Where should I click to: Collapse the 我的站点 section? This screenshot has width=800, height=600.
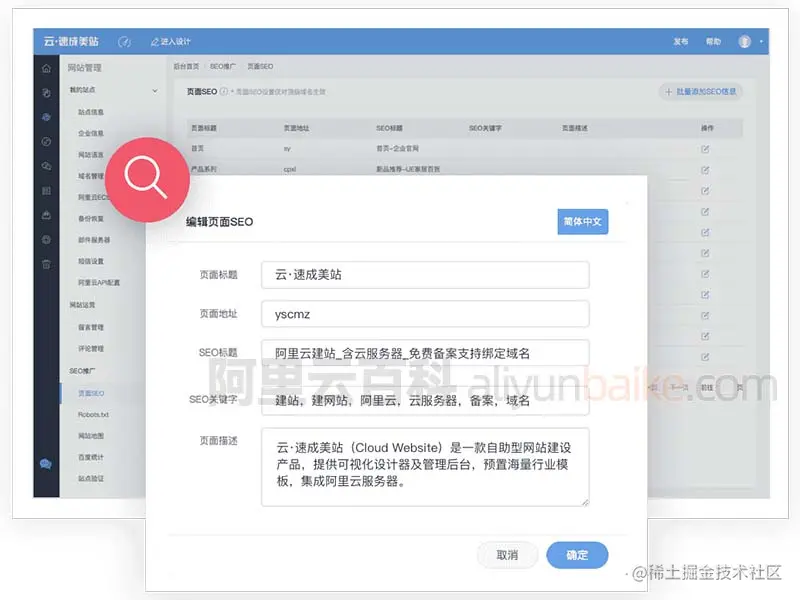[x=152, y=89]
